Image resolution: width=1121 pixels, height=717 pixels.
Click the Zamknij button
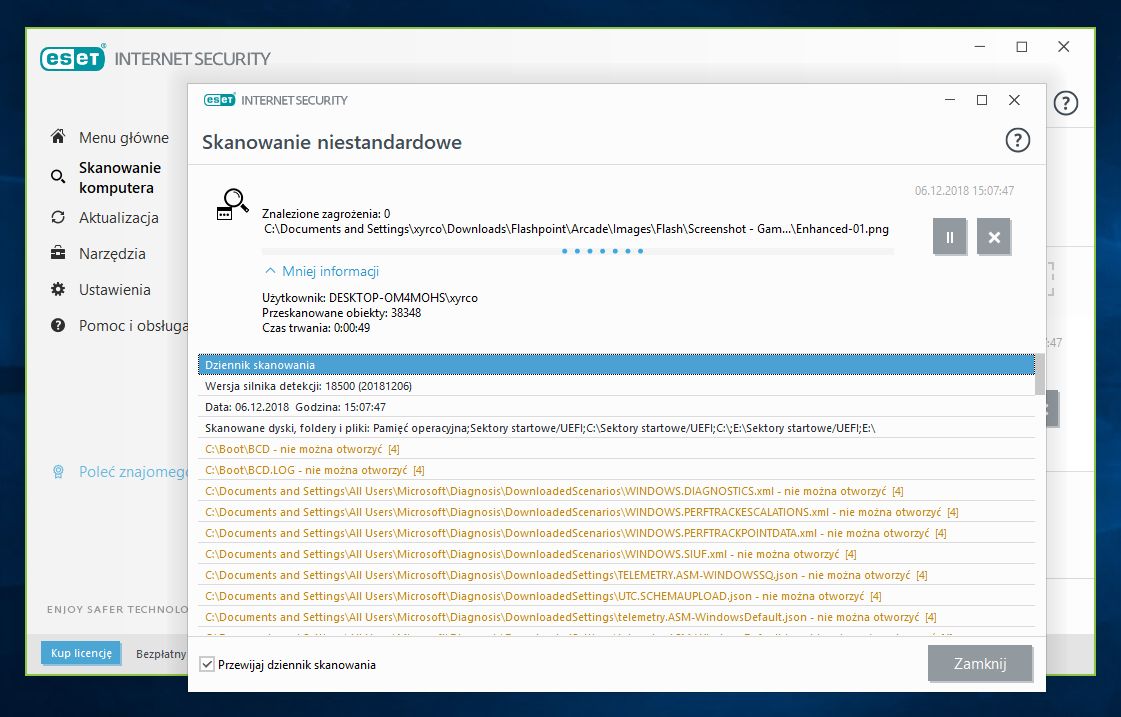pos(979,663)
